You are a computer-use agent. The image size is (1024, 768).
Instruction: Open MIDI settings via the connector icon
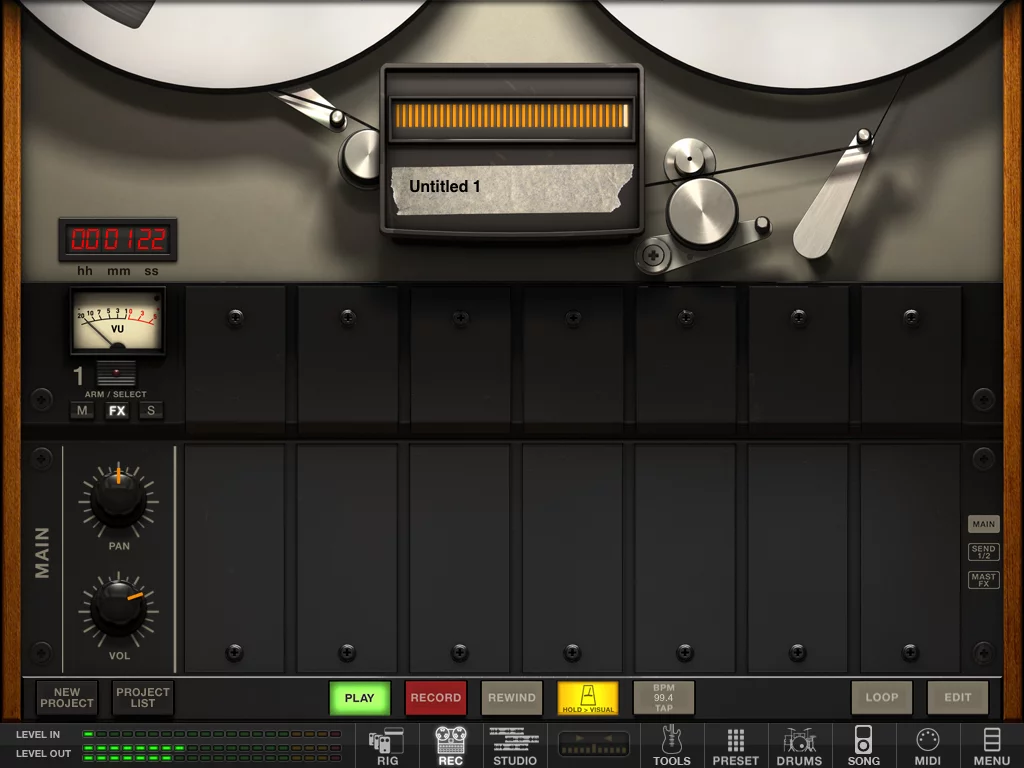click(x=927, y=745)
